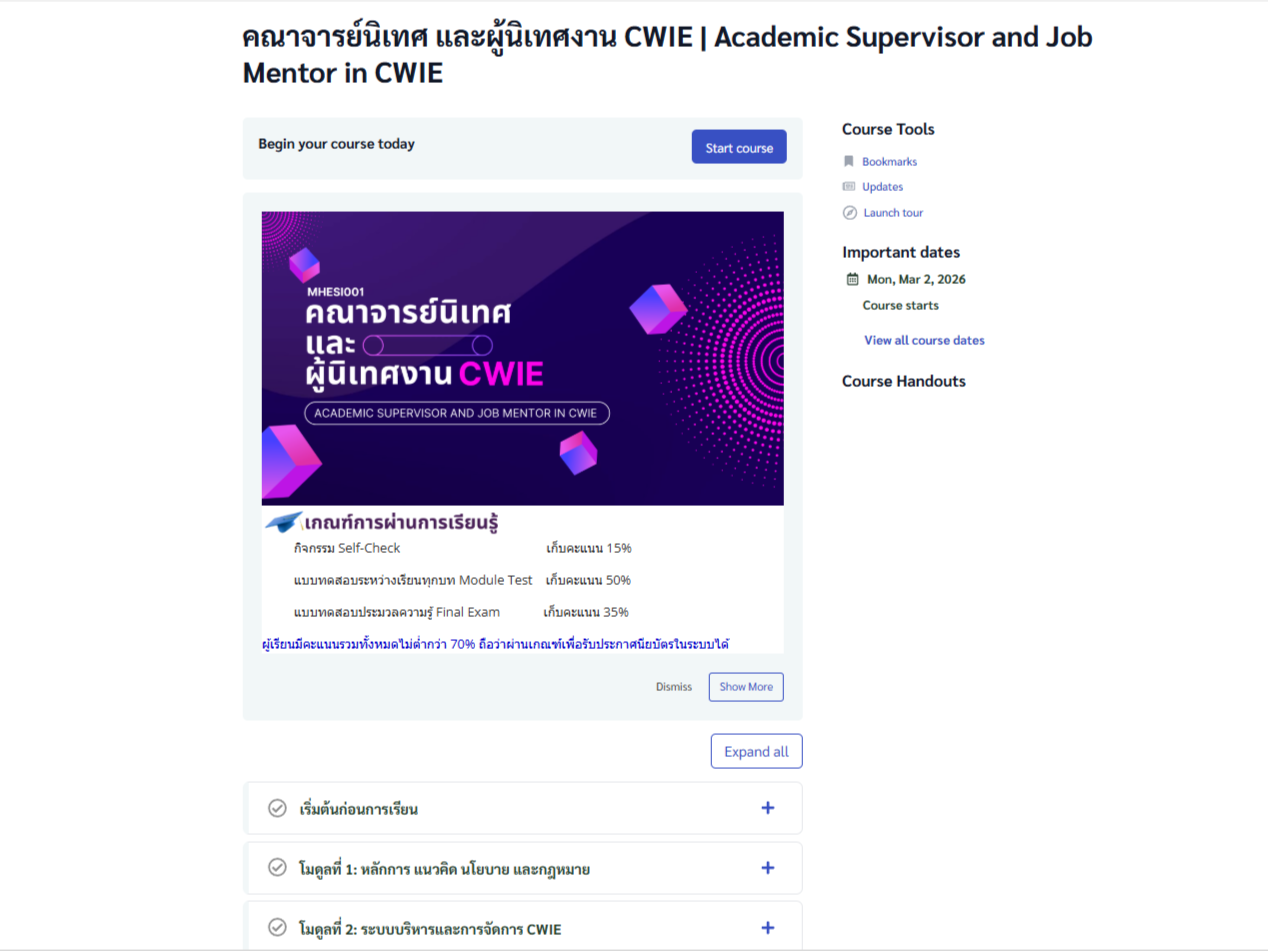The image size is (1268, 951).
Task: Click the calendar icon beside Mon, Mar 2, 2026
Action: coord(852,280)
